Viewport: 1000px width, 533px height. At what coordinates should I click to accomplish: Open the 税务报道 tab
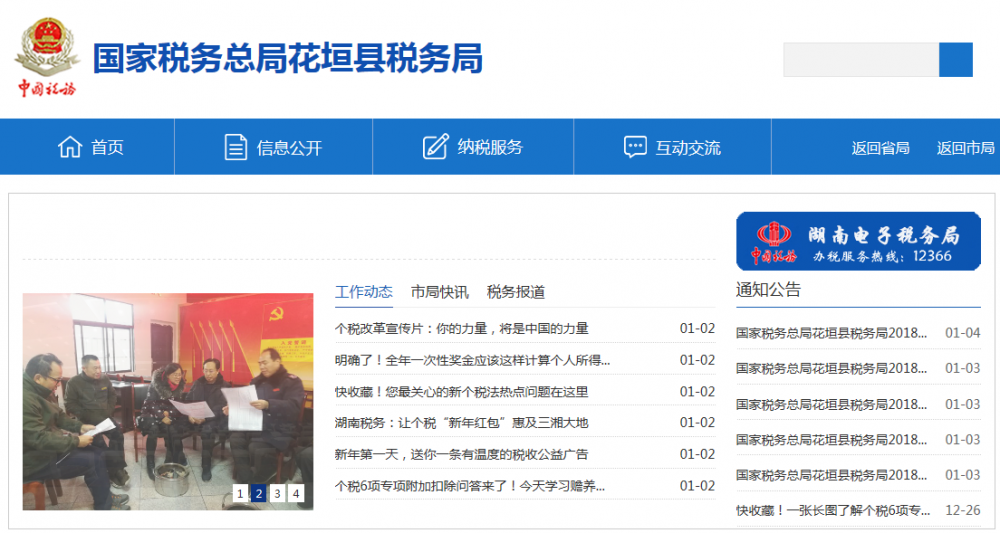point(516,292)
